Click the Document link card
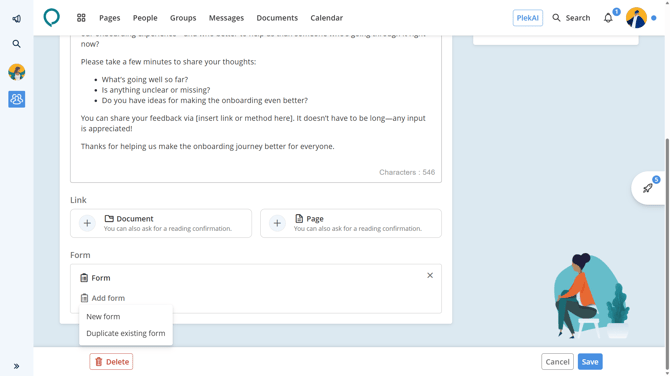This screenshot has height=376, width=670. click(161, 223)
